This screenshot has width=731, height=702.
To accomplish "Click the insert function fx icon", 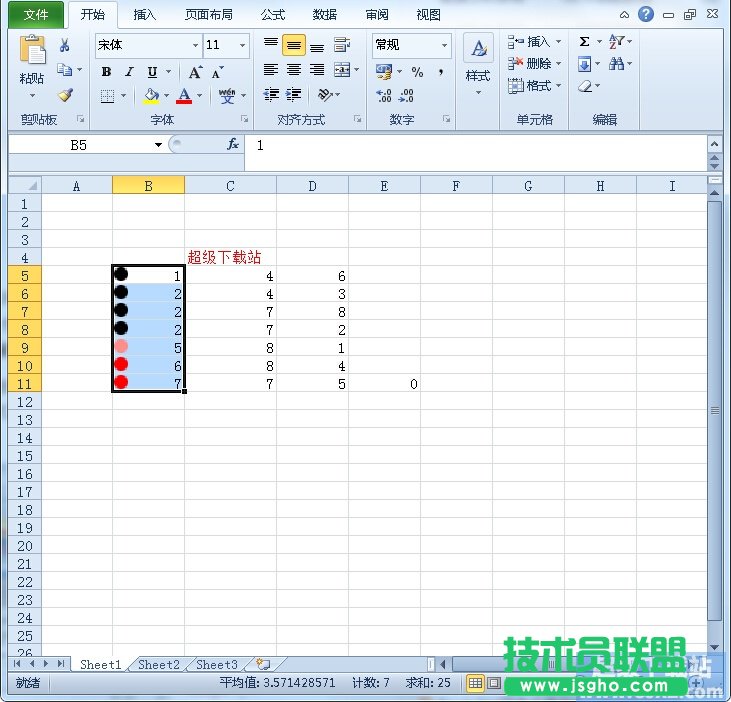I will point(233,145).
